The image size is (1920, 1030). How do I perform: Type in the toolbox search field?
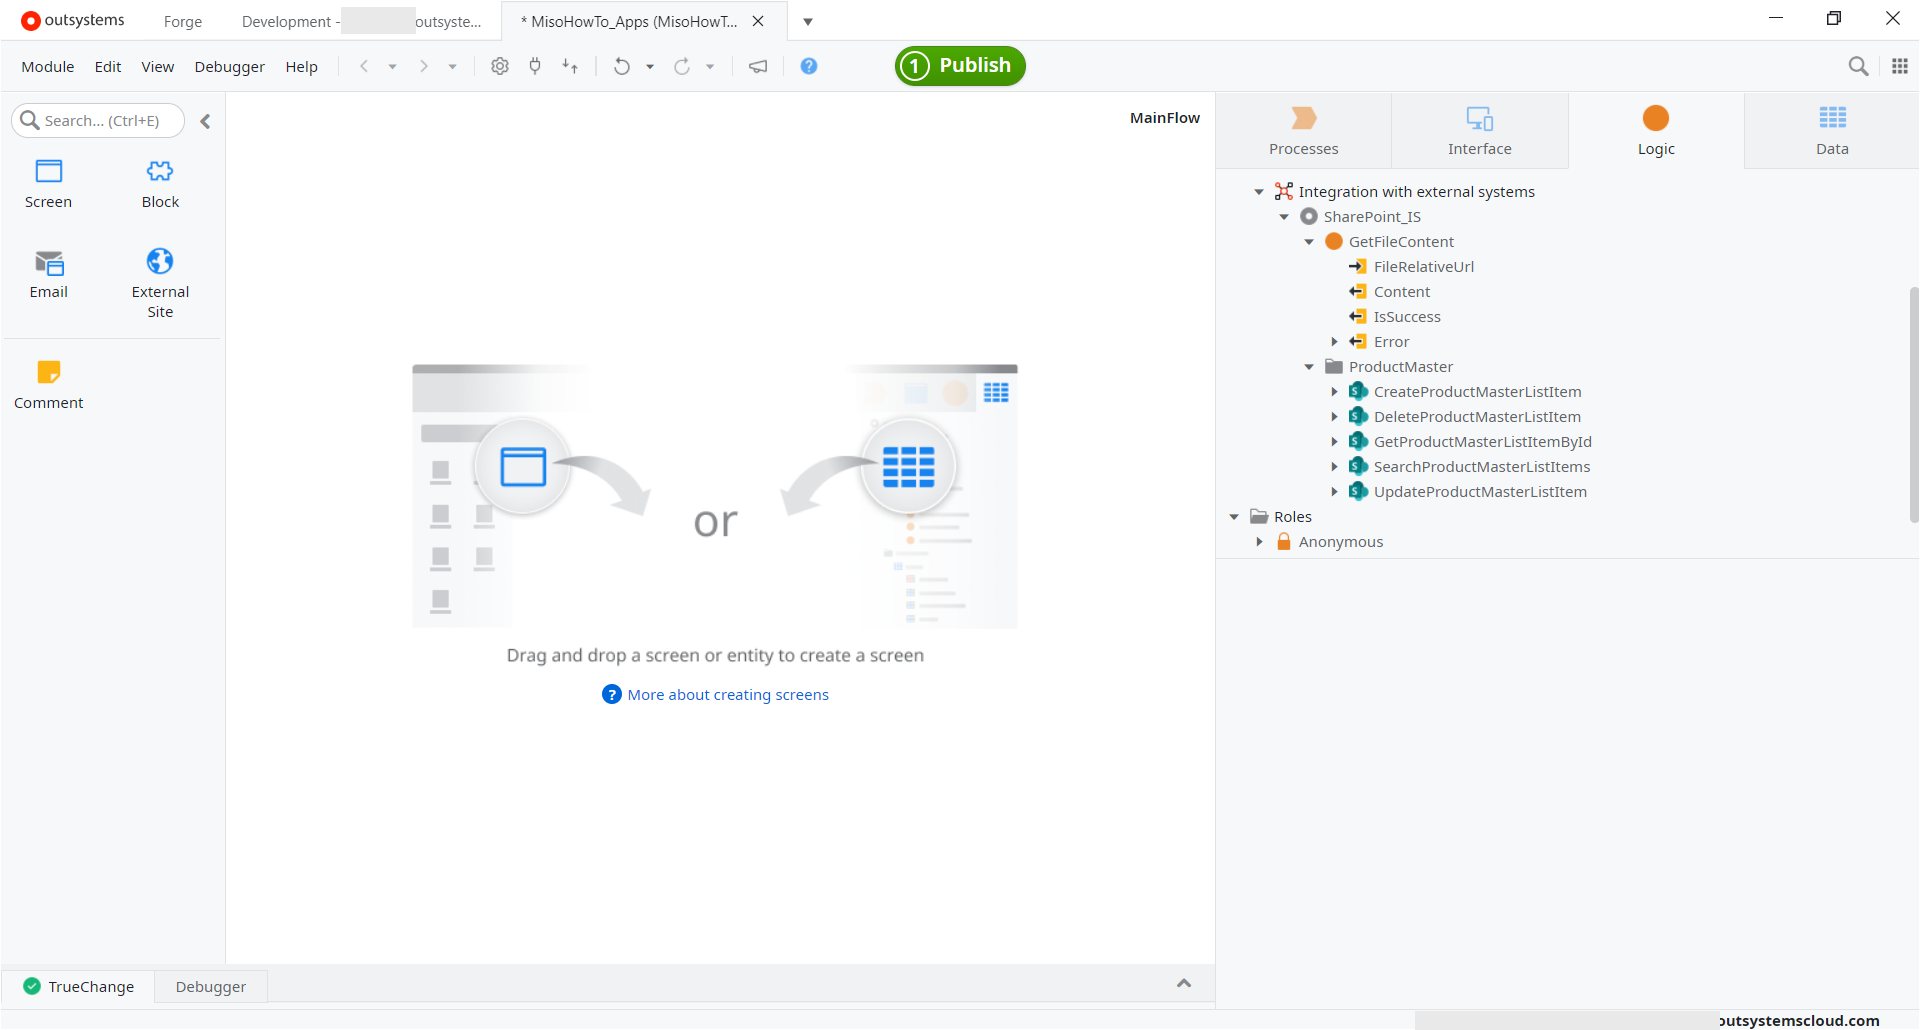click(x=102, y=121)
